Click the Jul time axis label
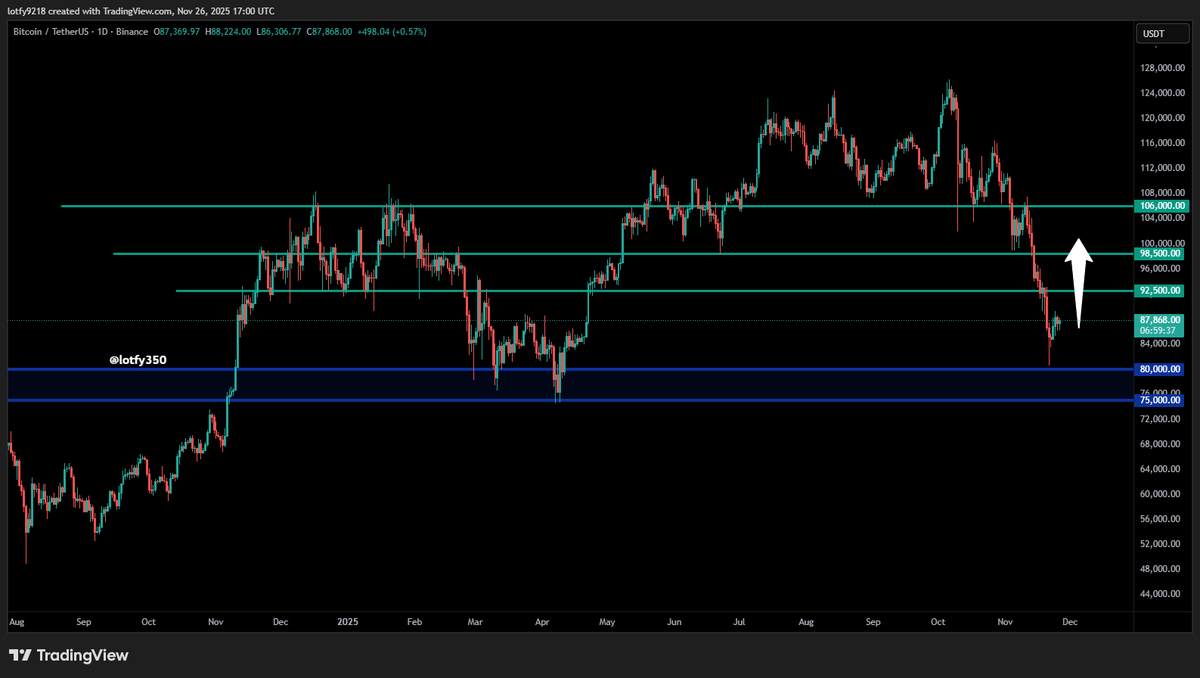 coord(739,621)
